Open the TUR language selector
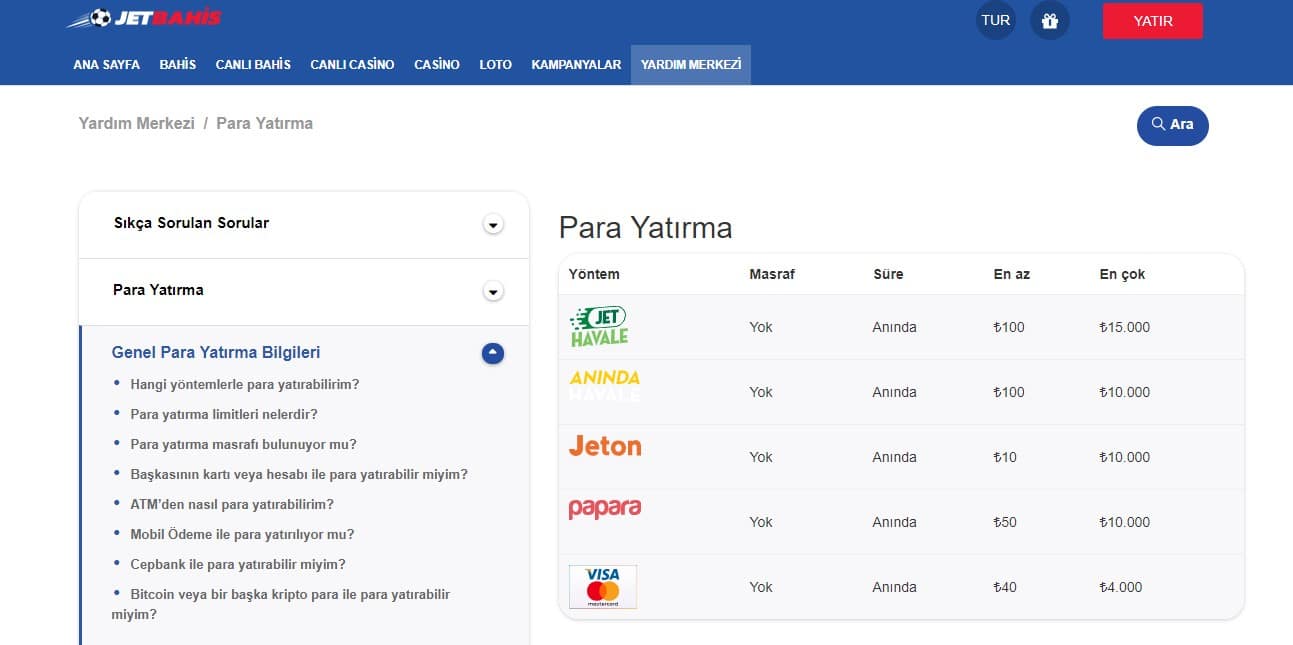This screenshot has width=1293, height=645. pos(995,20)
